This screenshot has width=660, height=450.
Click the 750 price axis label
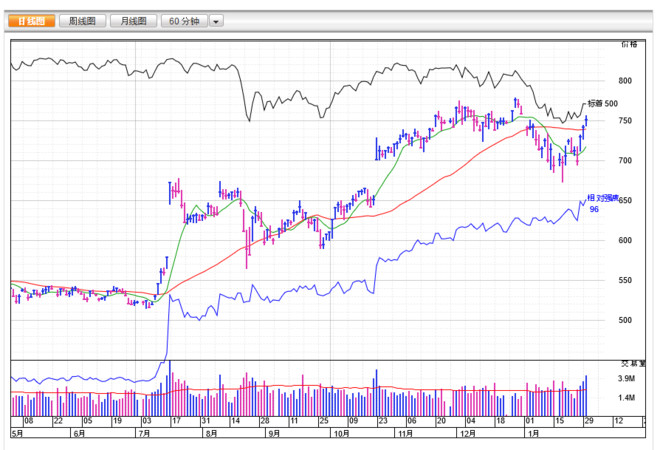625,121
